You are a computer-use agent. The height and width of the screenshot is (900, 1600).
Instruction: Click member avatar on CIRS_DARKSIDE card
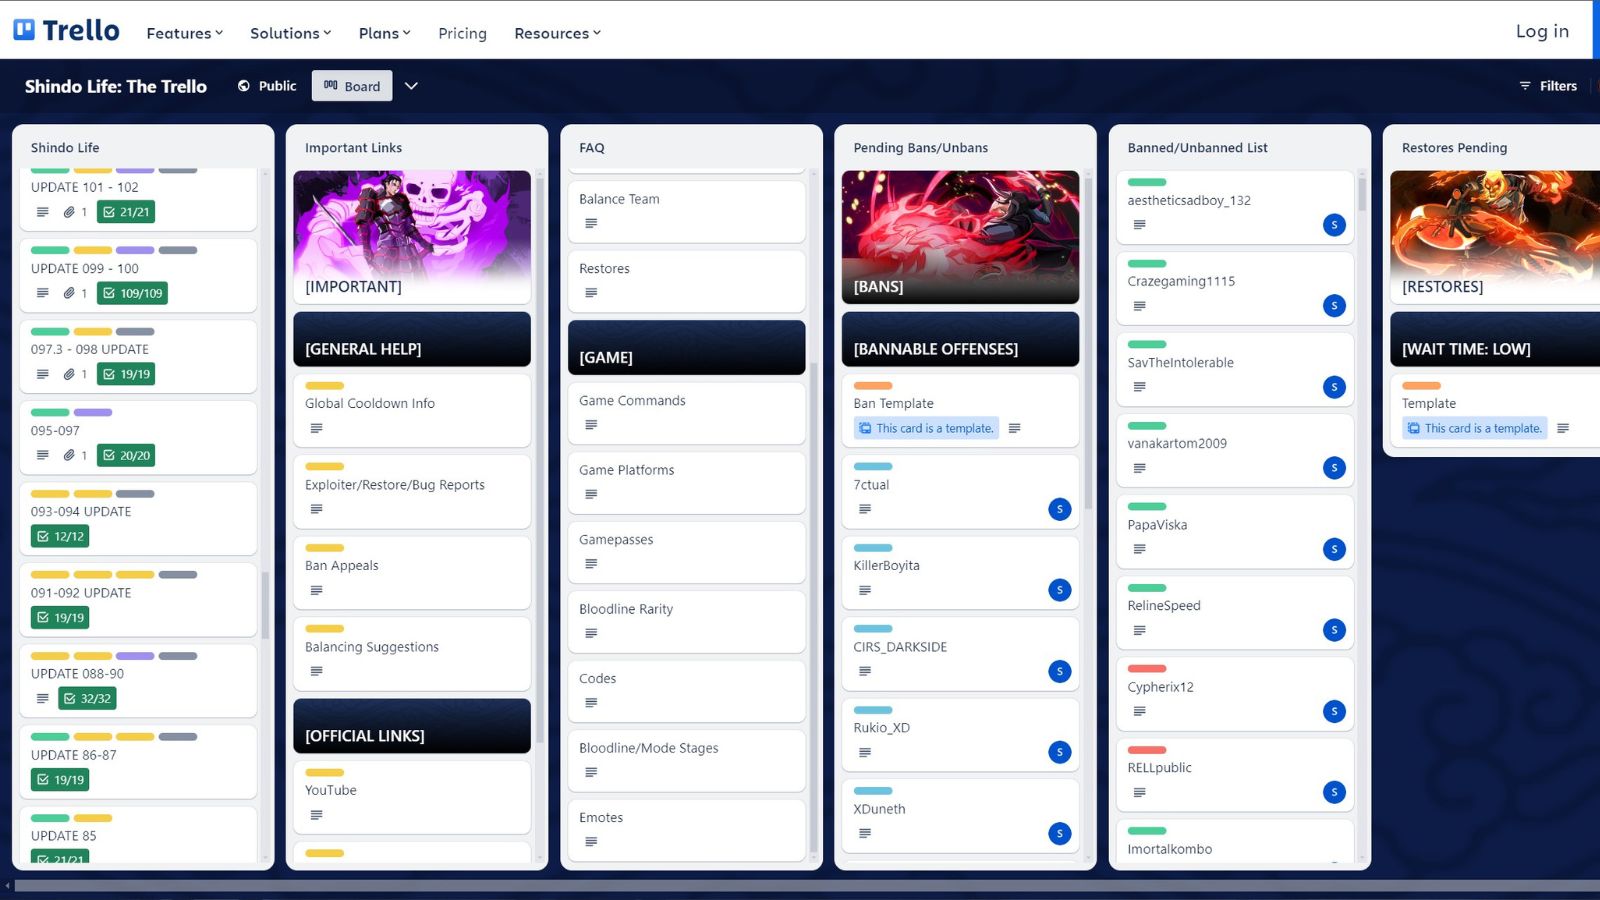click(x=1060, y=671)
